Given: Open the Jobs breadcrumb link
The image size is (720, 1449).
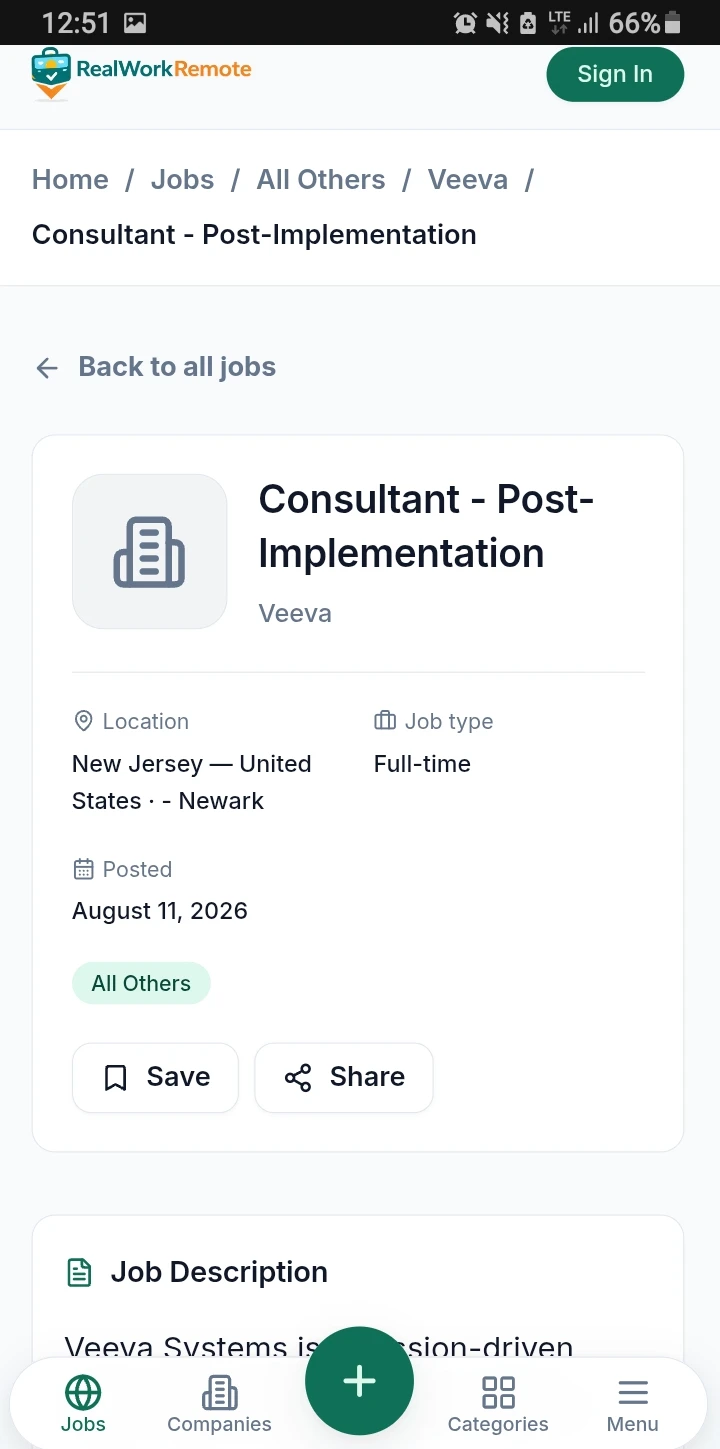Looking at the screenshot, I should 182,180.
